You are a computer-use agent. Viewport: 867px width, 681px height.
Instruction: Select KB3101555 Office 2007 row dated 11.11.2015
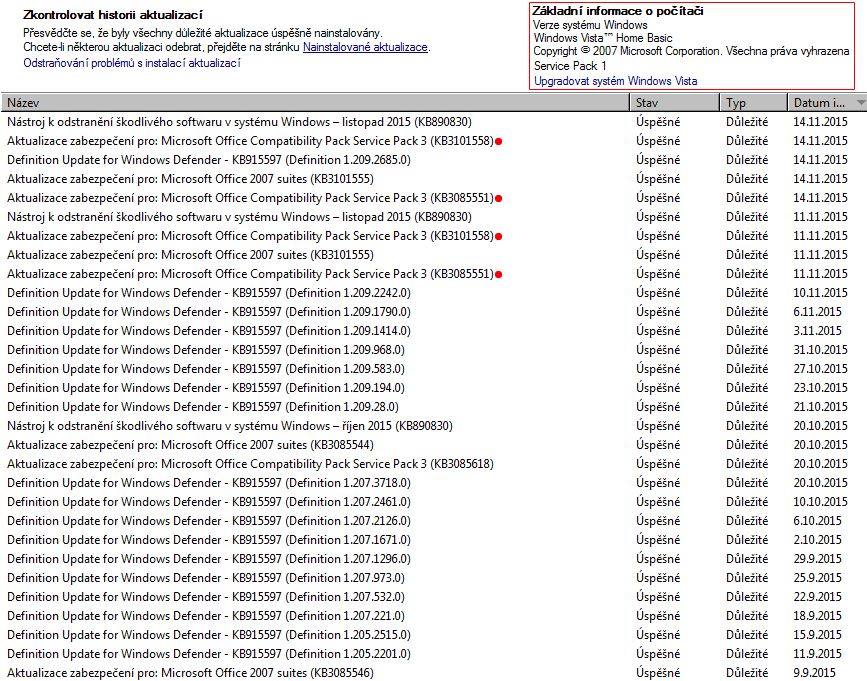pyautogui.click(x=434, y=255)
